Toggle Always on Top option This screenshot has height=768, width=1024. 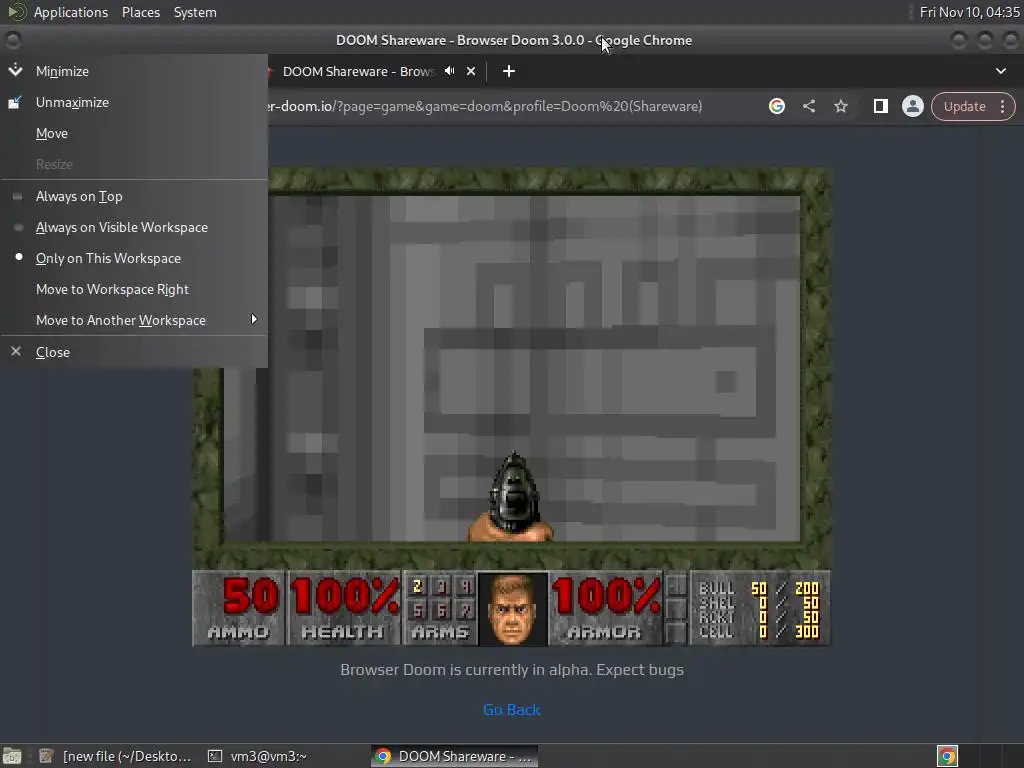[x=134, y=197]
